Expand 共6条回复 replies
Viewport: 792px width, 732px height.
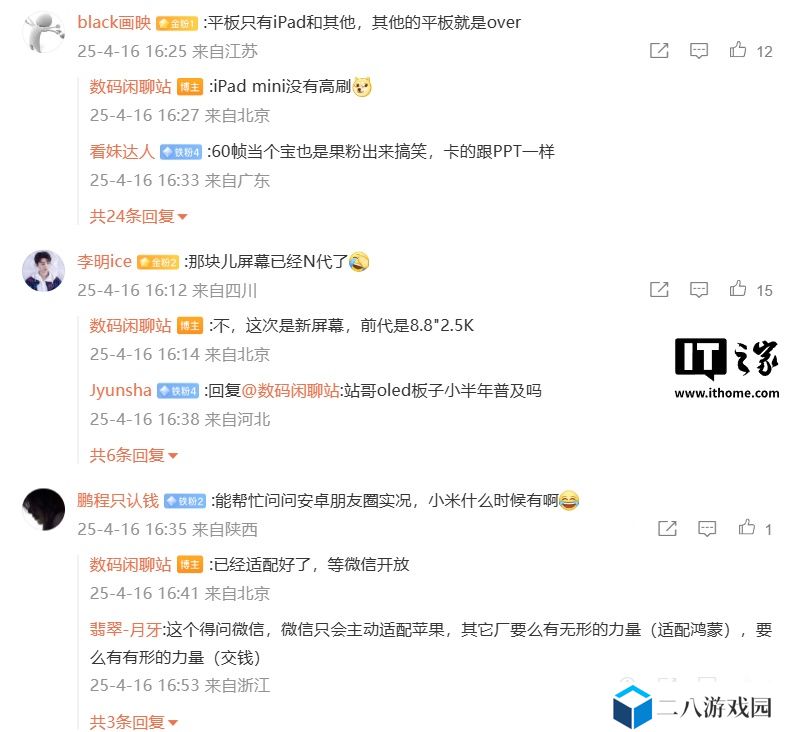tap(133, 455)
